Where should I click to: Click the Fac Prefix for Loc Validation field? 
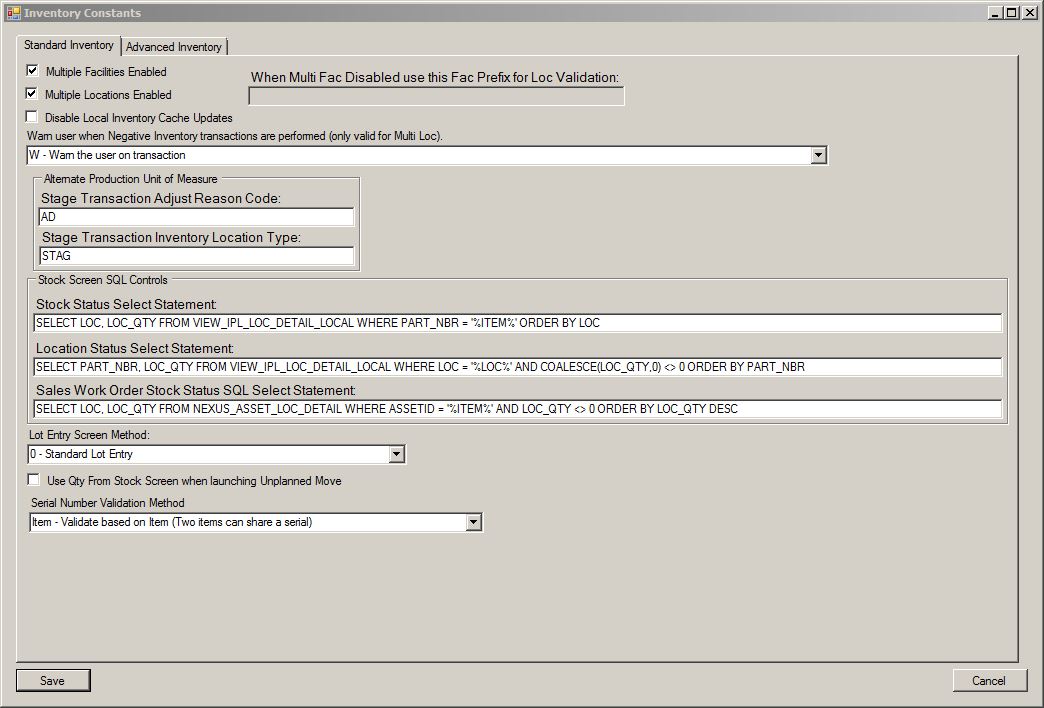click(436, 96)
